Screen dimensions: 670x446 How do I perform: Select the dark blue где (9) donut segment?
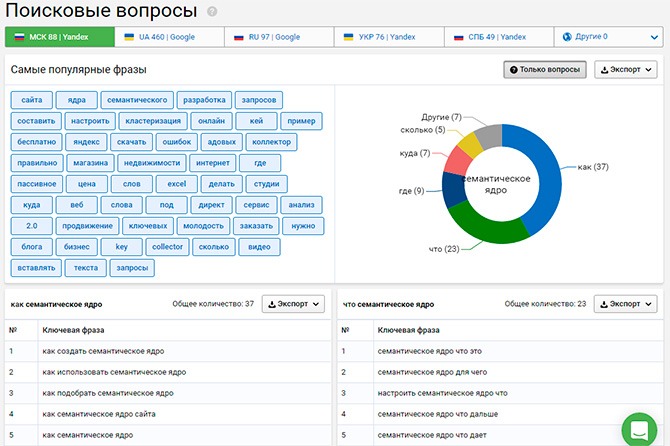pos(453,189)
